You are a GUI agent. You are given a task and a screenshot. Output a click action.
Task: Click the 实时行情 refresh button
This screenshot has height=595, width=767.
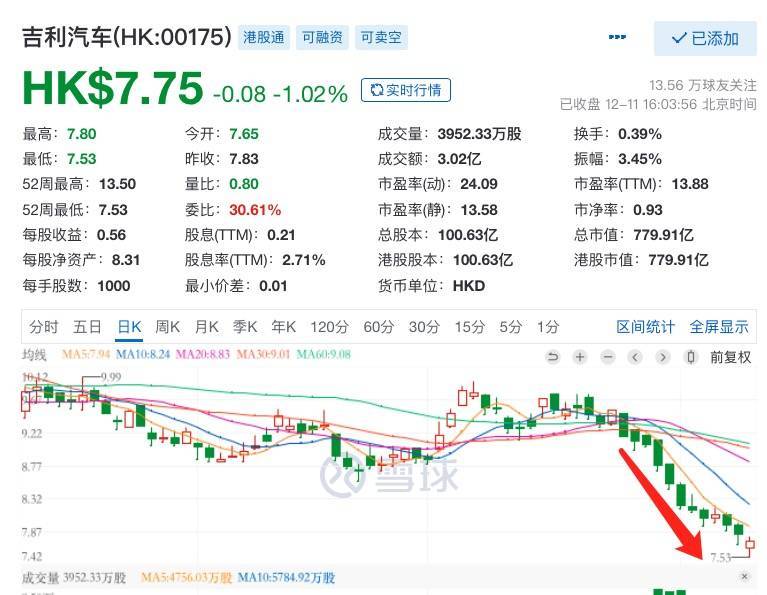click(x=406, y=90)
